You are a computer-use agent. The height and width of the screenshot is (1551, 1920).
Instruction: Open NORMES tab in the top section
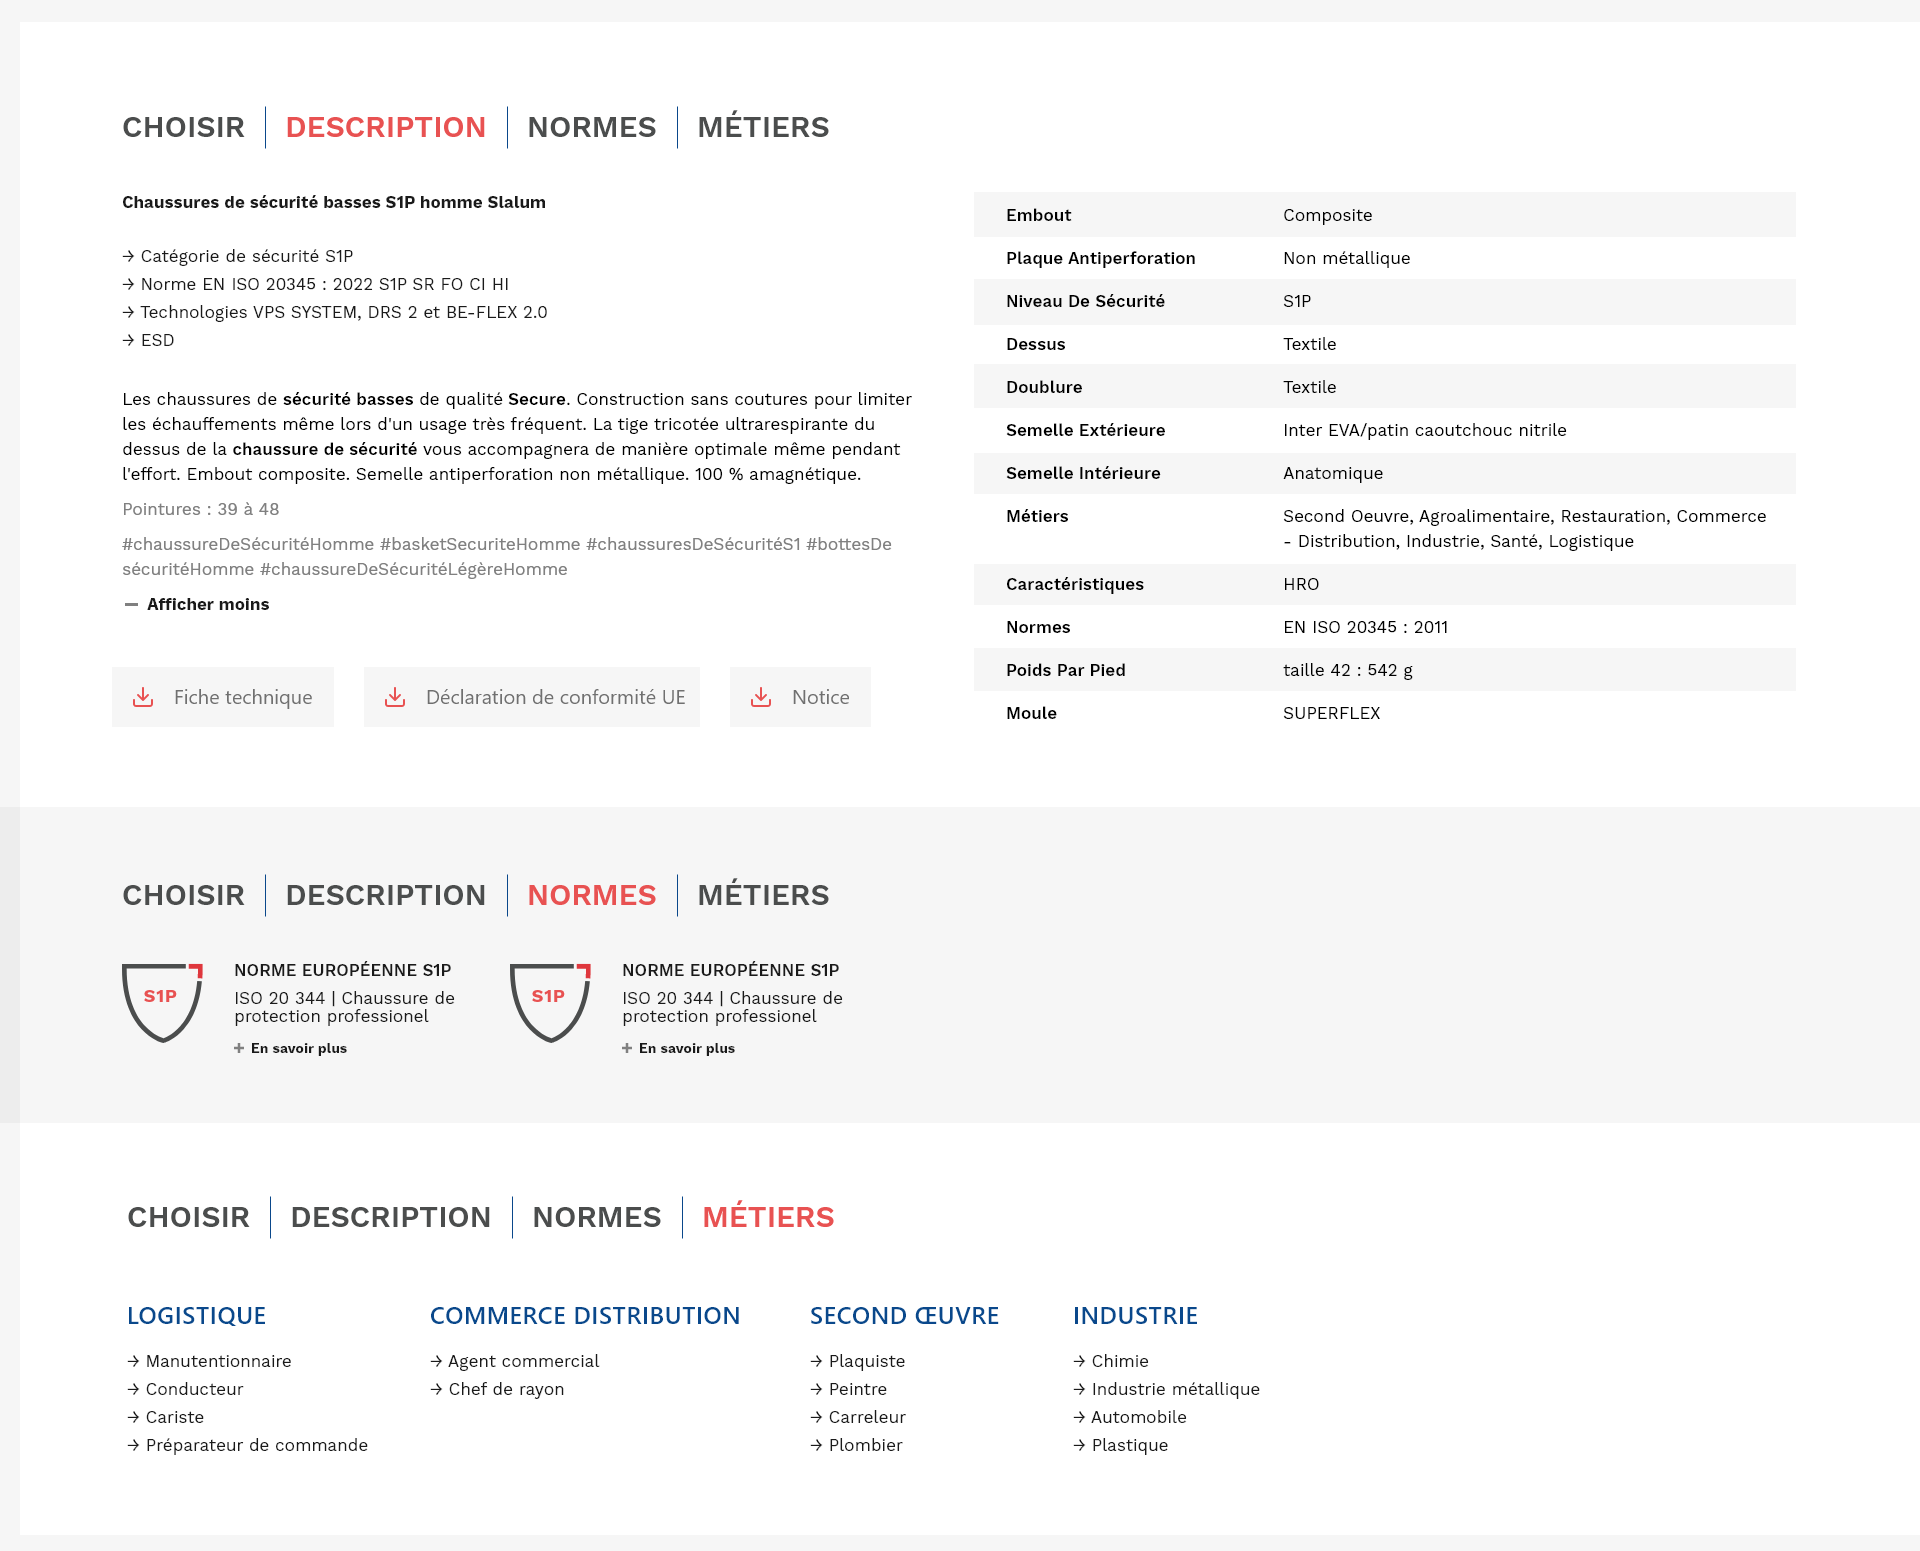coord(591,127)
